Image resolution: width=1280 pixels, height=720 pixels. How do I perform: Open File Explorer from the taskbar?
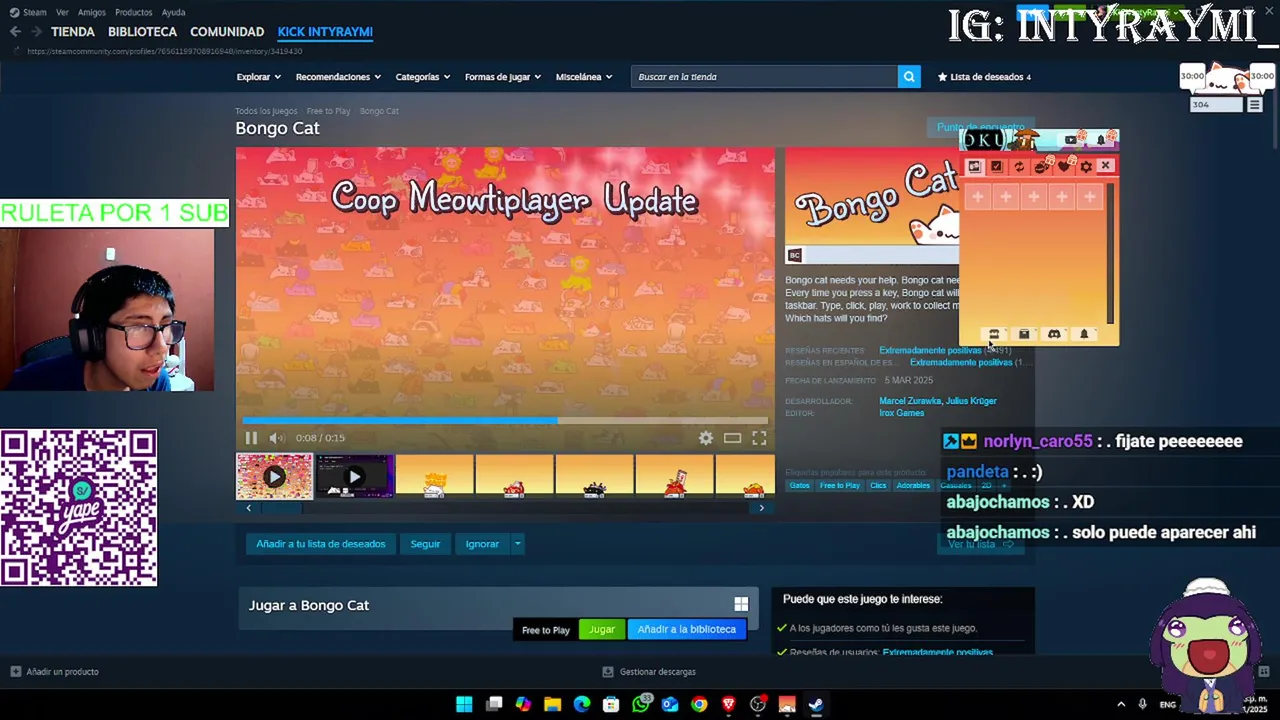click(x=552, y=704)
